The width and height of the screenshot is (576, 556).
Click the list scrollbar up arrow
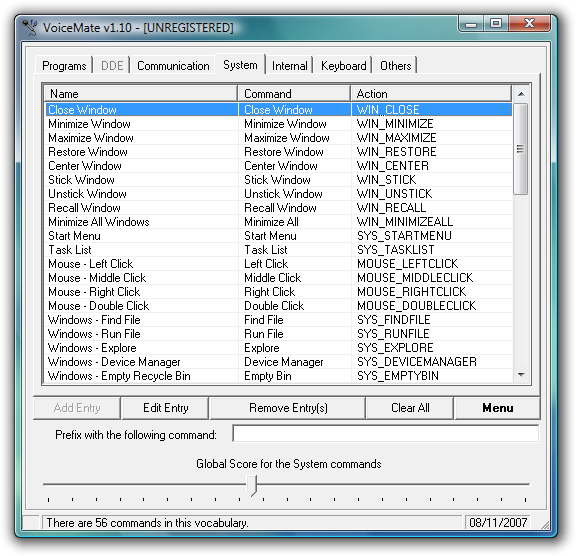point(521,94)
